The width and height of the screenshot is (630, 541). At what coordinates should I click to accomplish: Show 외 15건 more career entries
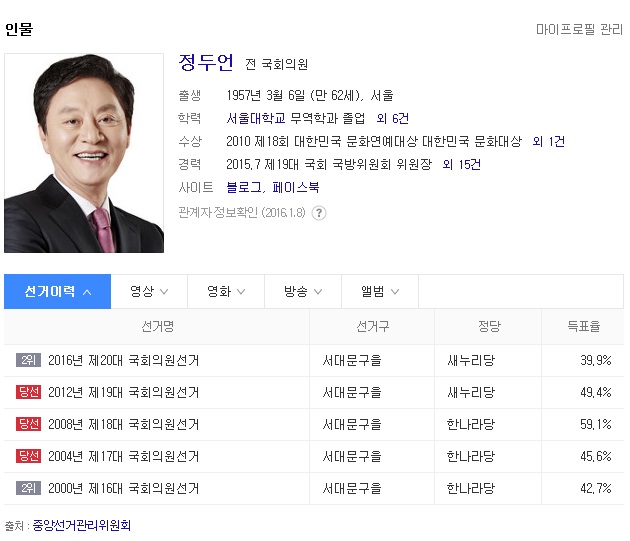pos(462,164)
